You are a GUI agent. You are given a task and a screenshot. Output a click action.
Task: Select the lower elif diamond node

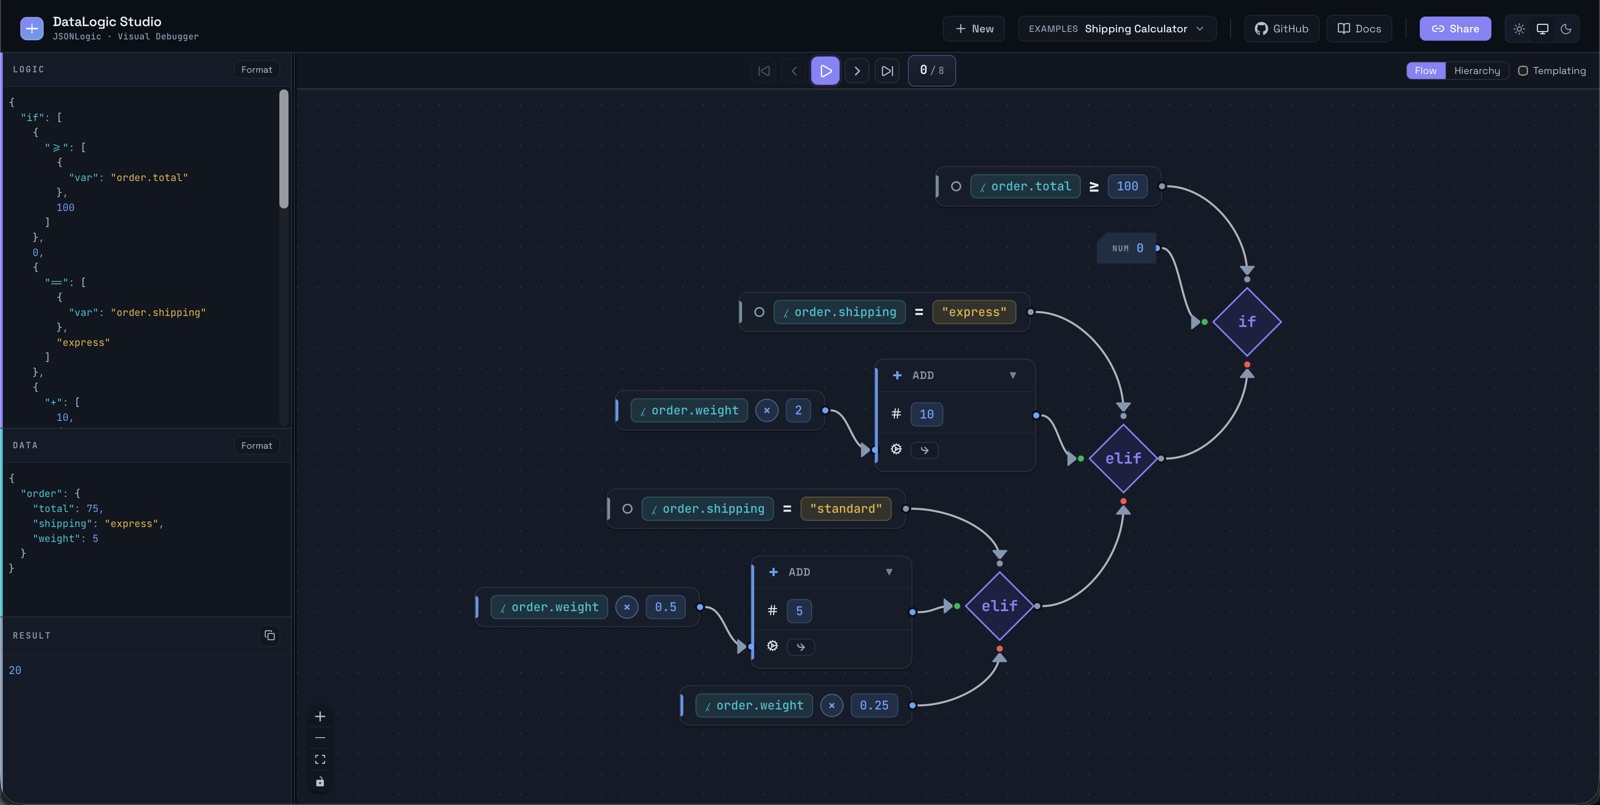point(999,606)
